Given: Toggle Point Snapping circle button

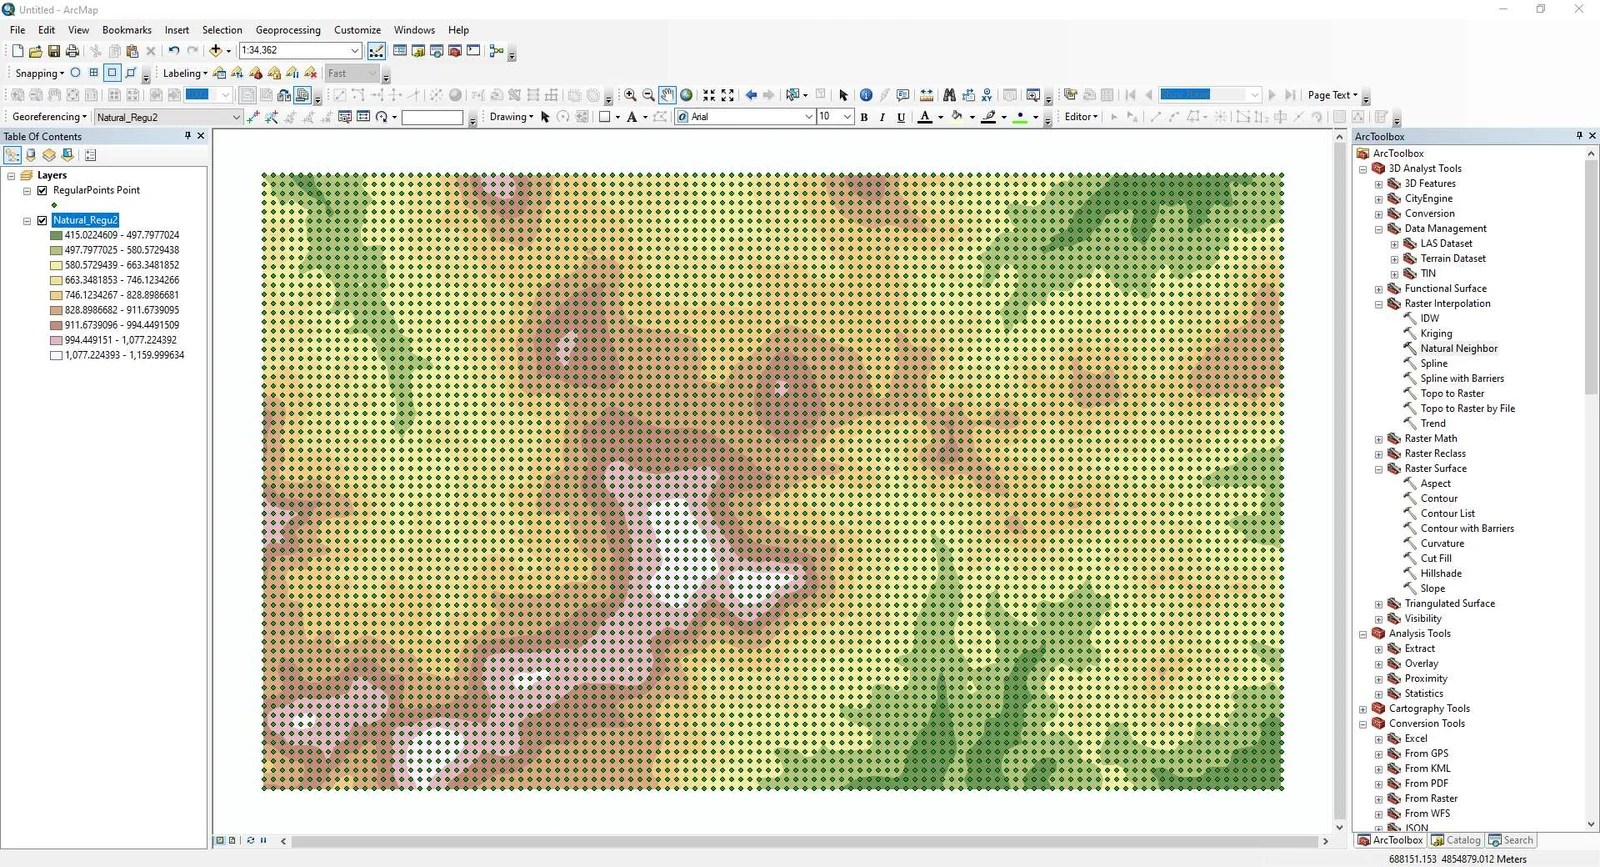Looking at the screenshot, I should [x=75, y=73].
